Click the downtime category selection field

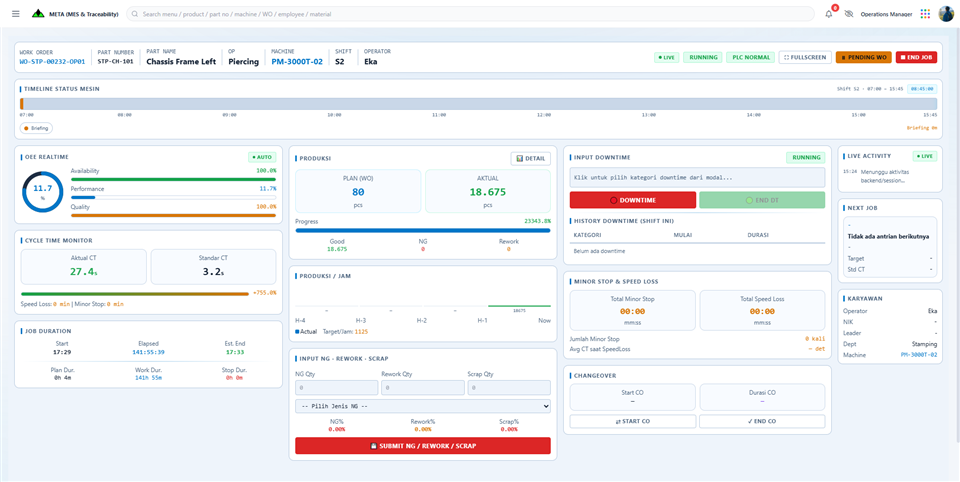tap(697, 178)
